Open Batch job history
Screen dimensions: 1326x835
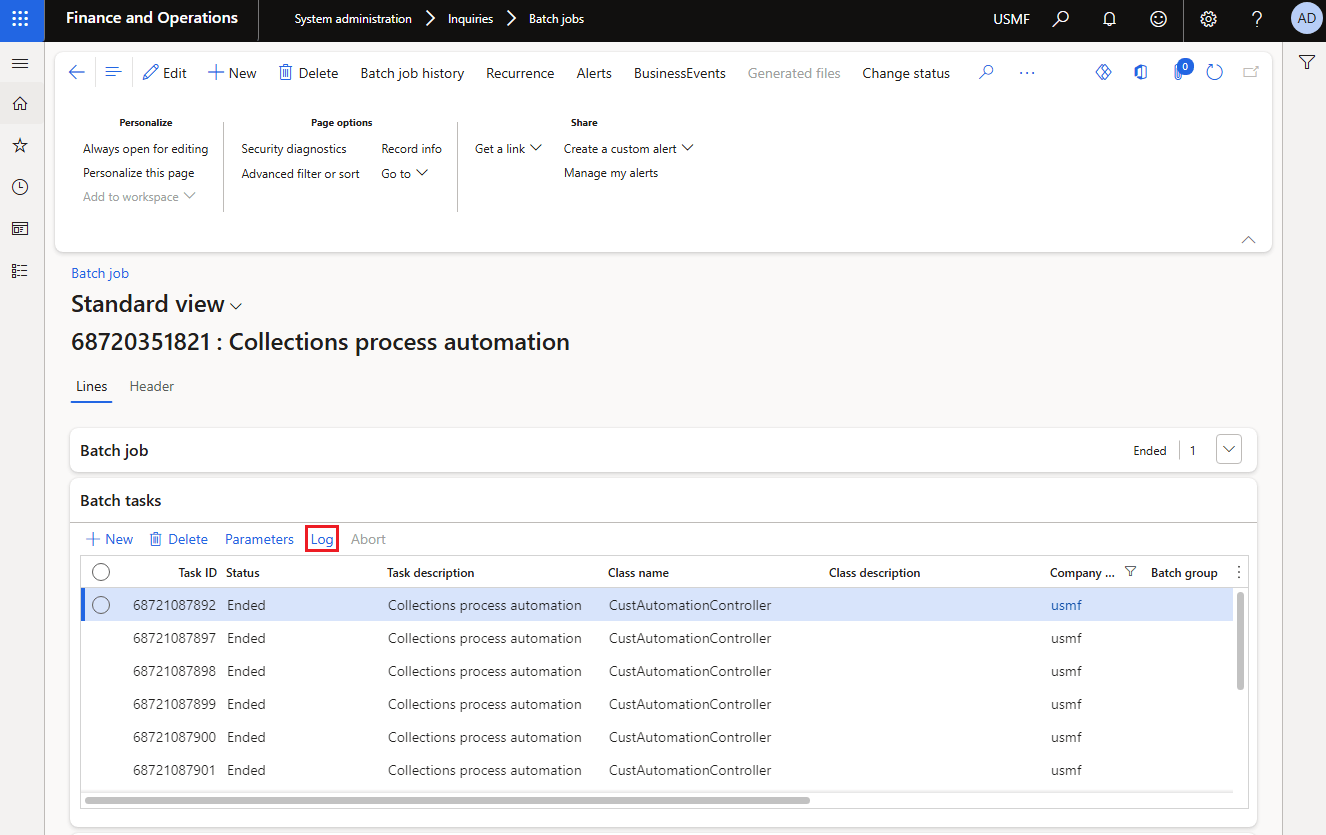(412, 72)
